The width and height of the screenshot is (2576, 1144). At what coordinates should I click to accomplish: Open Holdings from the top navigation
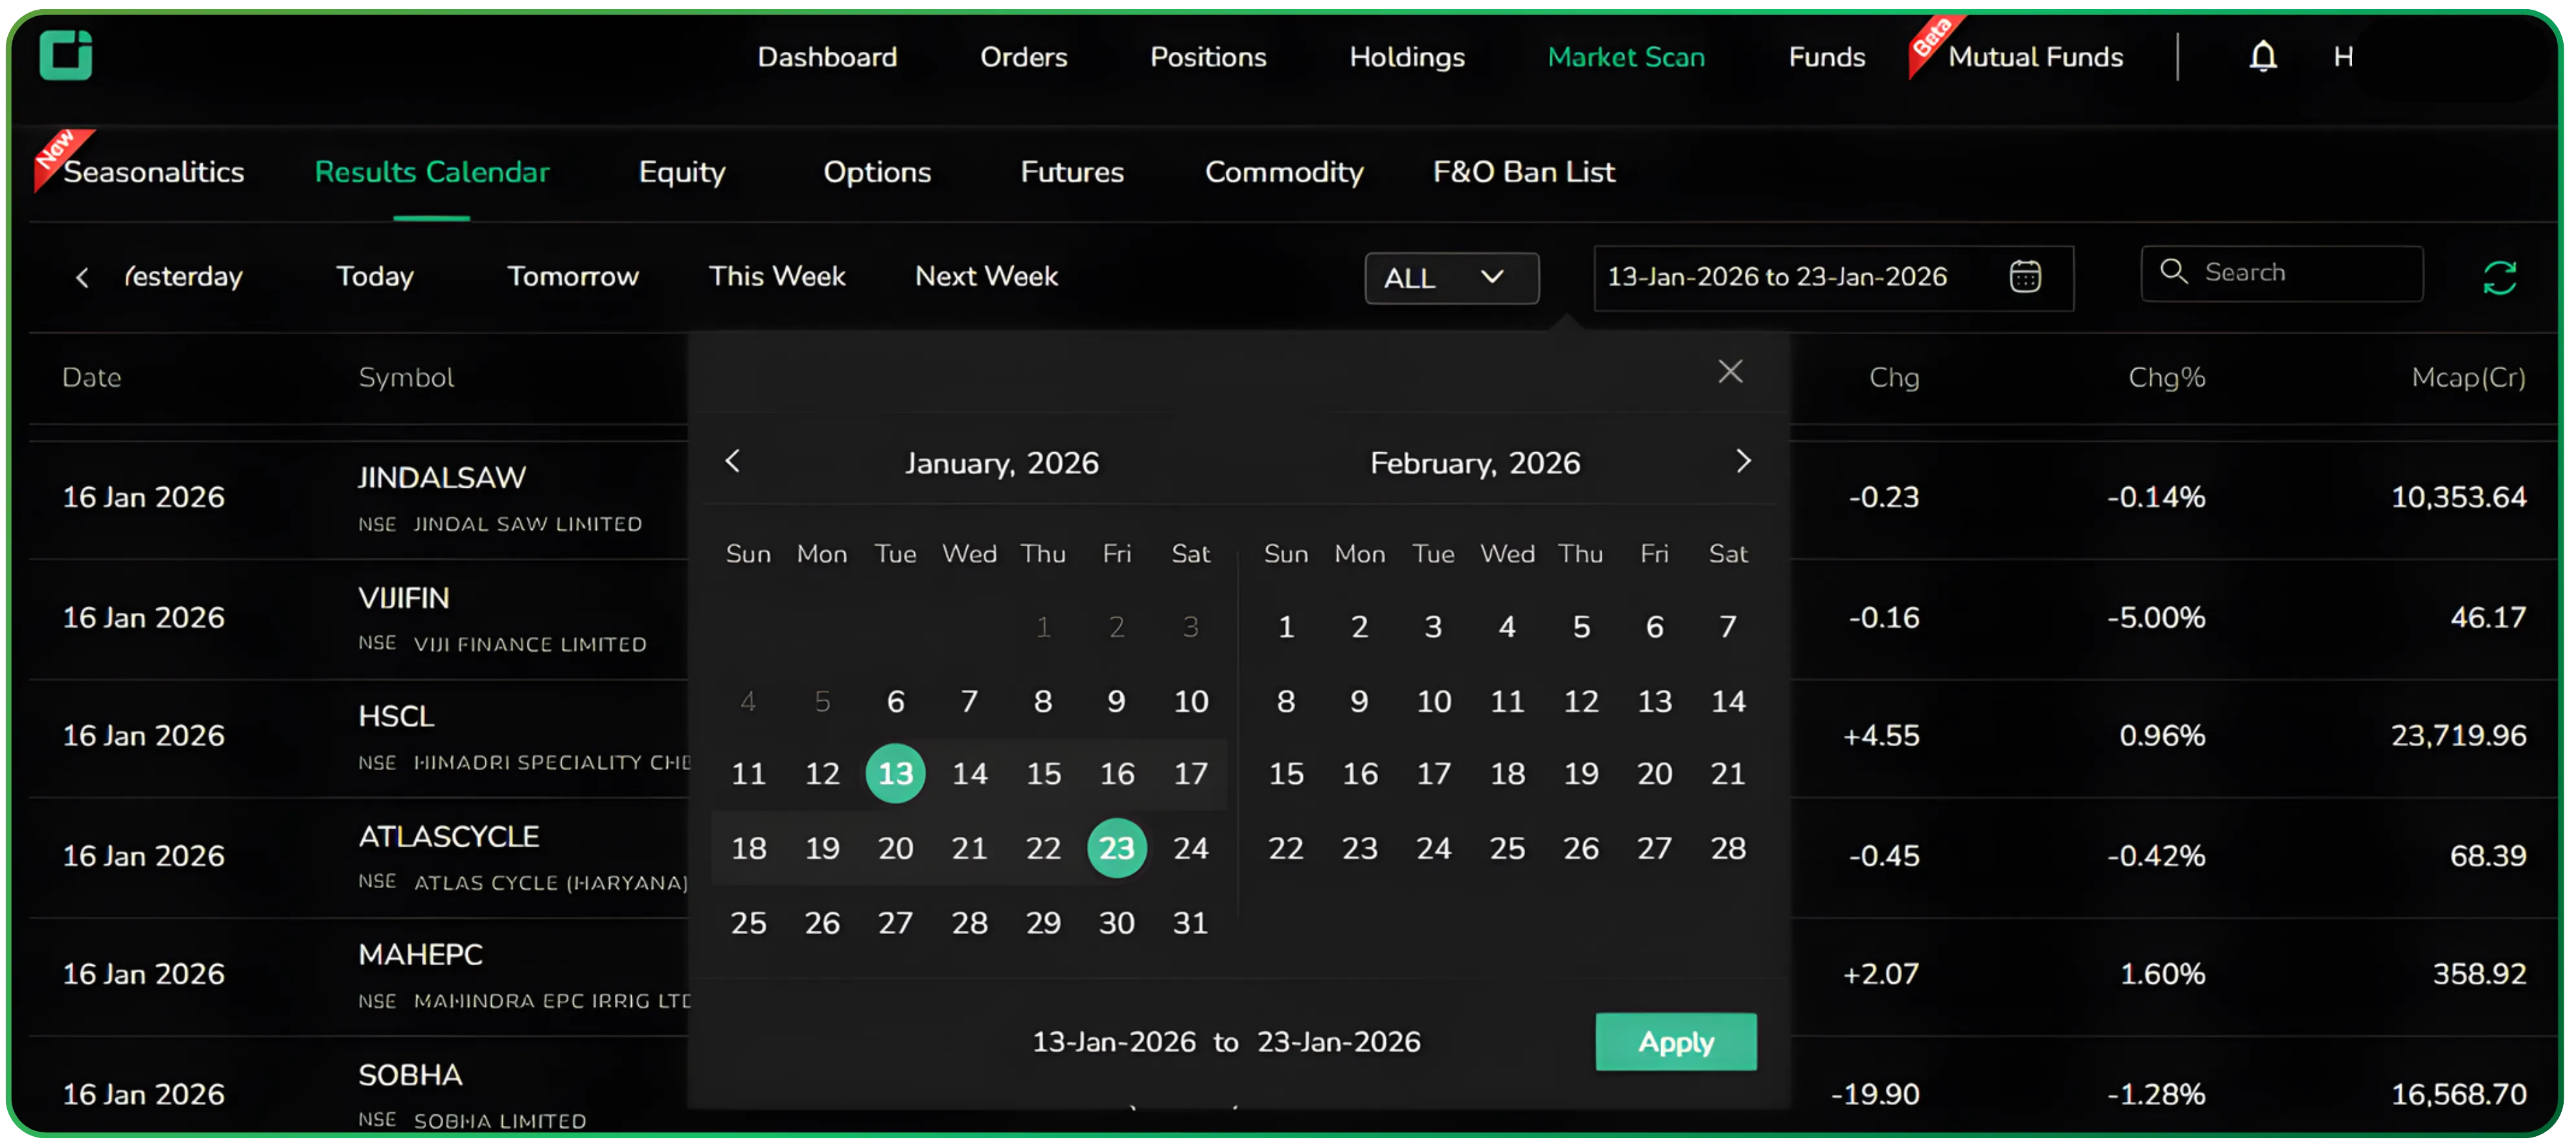pyautogui.click(x=1406, y=57)
